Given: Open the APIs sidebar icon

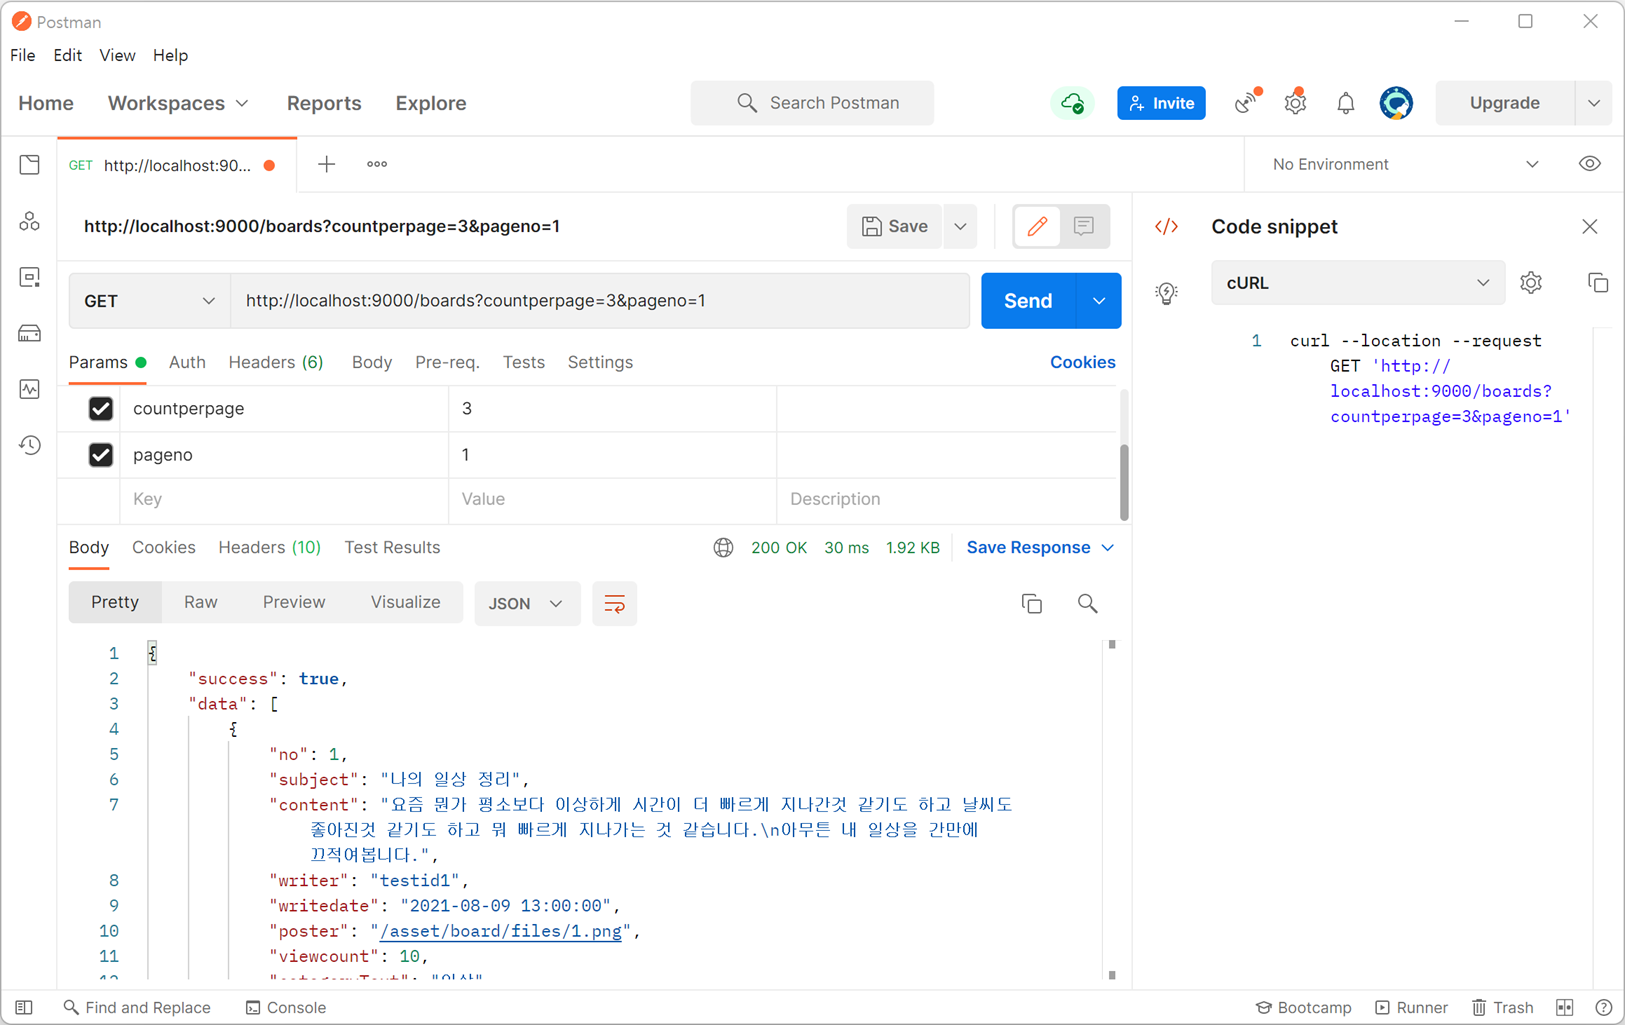Looking at the screenshot, I should pyautogui.click(x=30, y=221).
